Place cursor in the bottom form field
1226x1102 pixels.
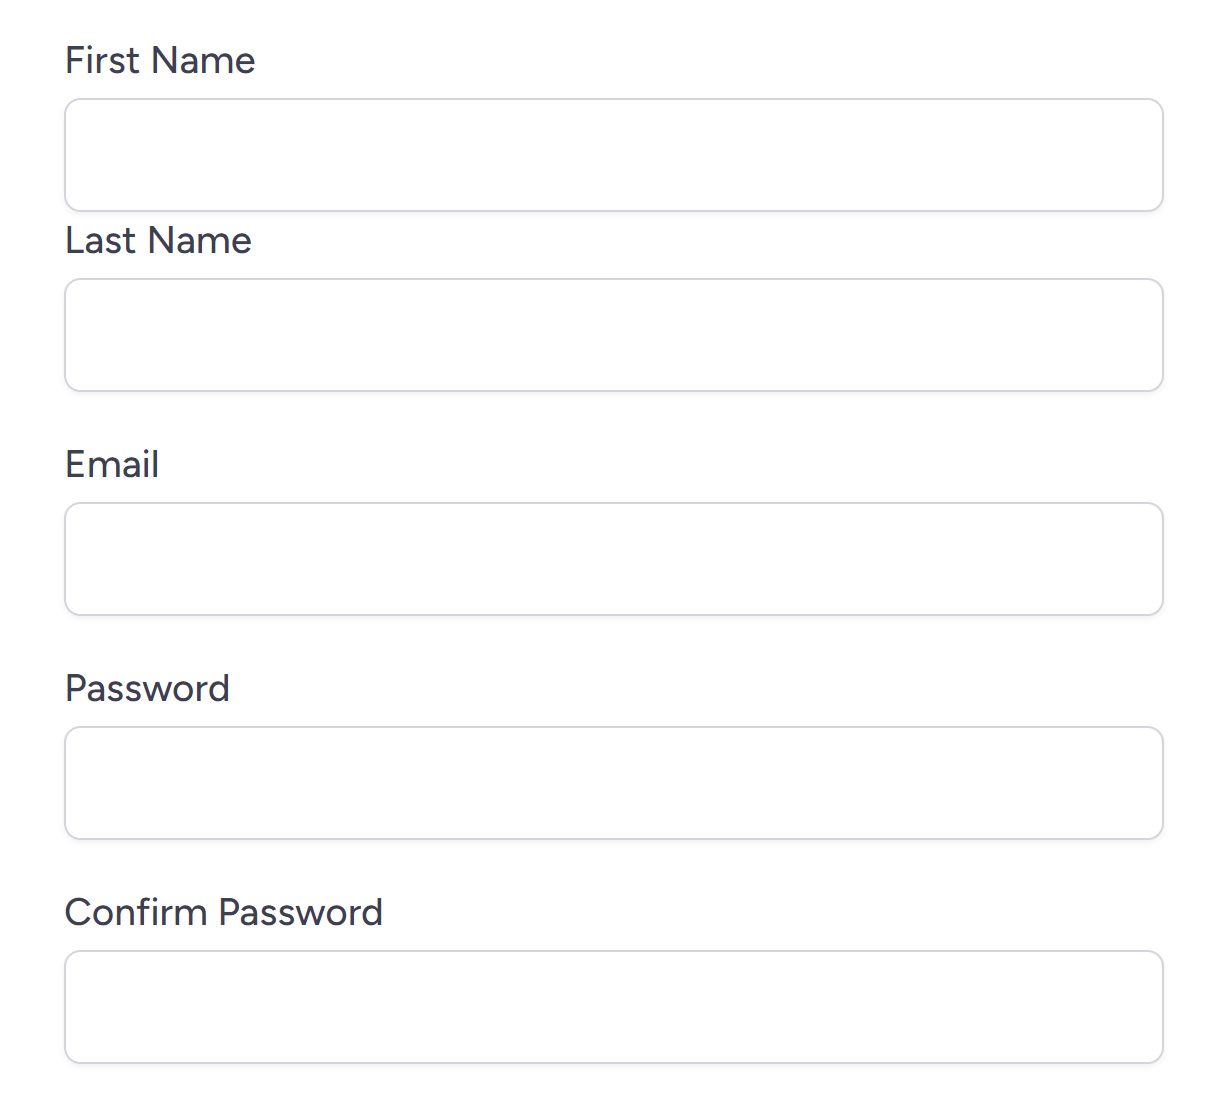coord(613,1007)
